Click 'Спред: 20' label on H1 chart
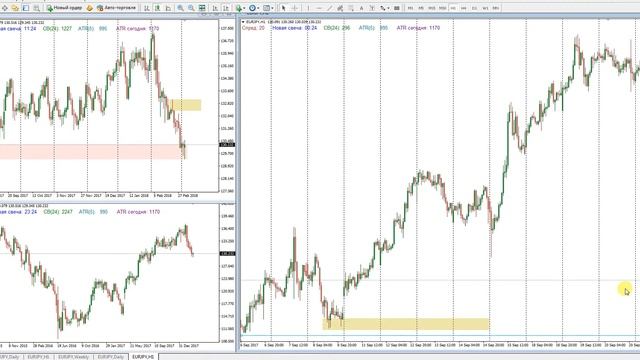Viewport: 640px width, 360px height. coord(253,28)
